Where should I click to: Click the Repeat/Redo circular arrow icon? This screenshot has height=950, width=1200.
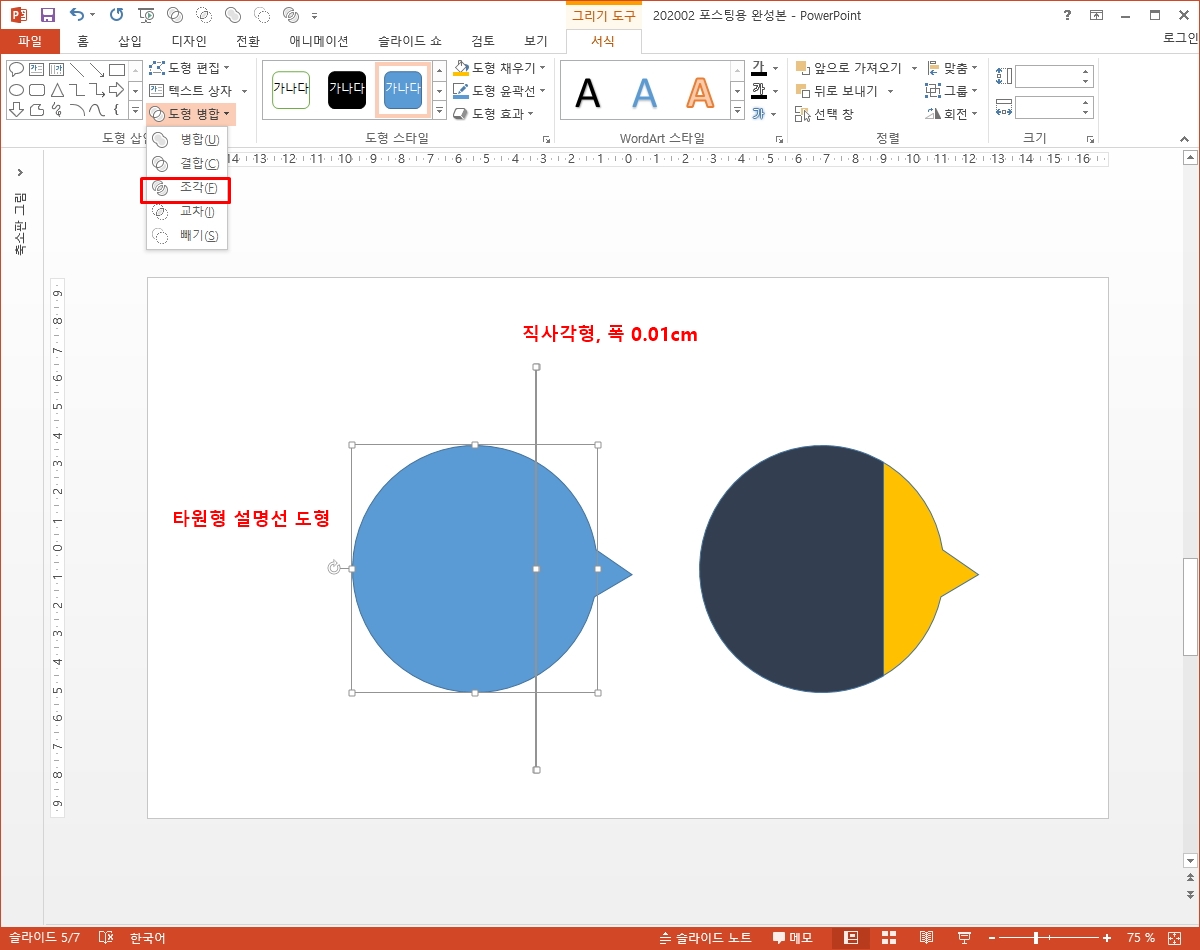pyautogui.click(x=117, y=15)
